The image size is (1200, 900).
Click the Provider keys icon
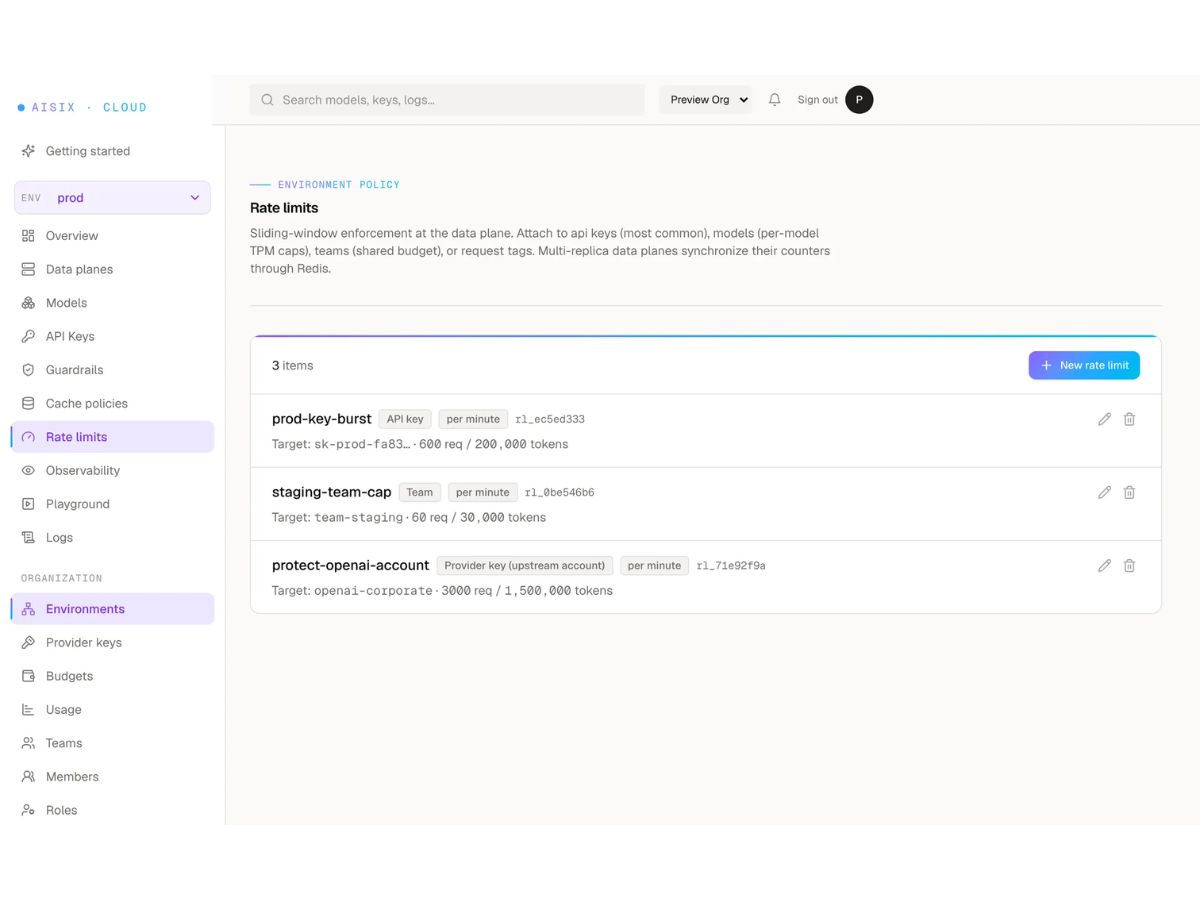click(x=28, y=642)
